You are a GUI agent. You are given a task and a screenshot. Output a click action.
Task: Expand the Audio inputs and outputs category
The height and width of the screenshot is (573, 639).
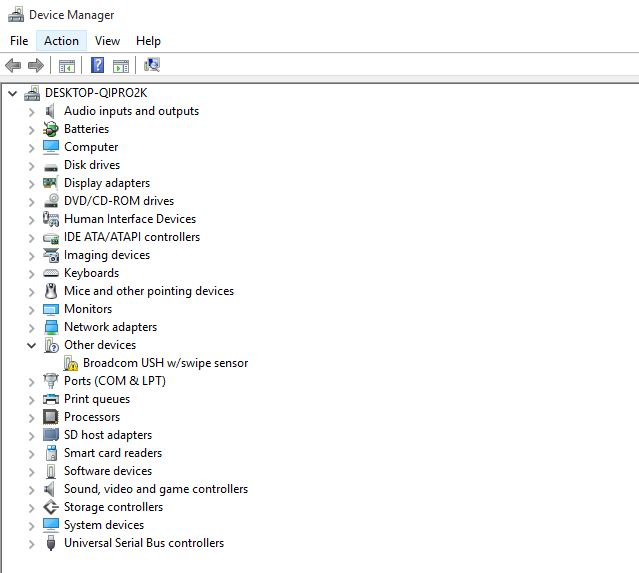[31, 112]
